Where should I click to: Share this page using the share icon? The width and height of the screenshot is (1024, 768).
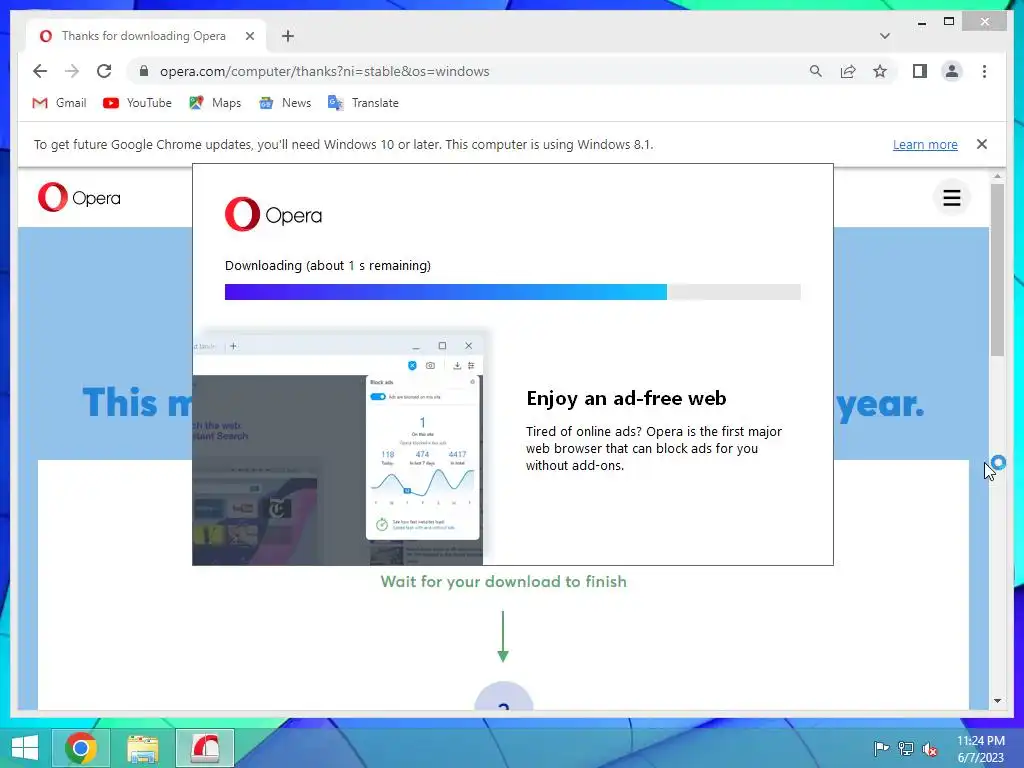848,71
